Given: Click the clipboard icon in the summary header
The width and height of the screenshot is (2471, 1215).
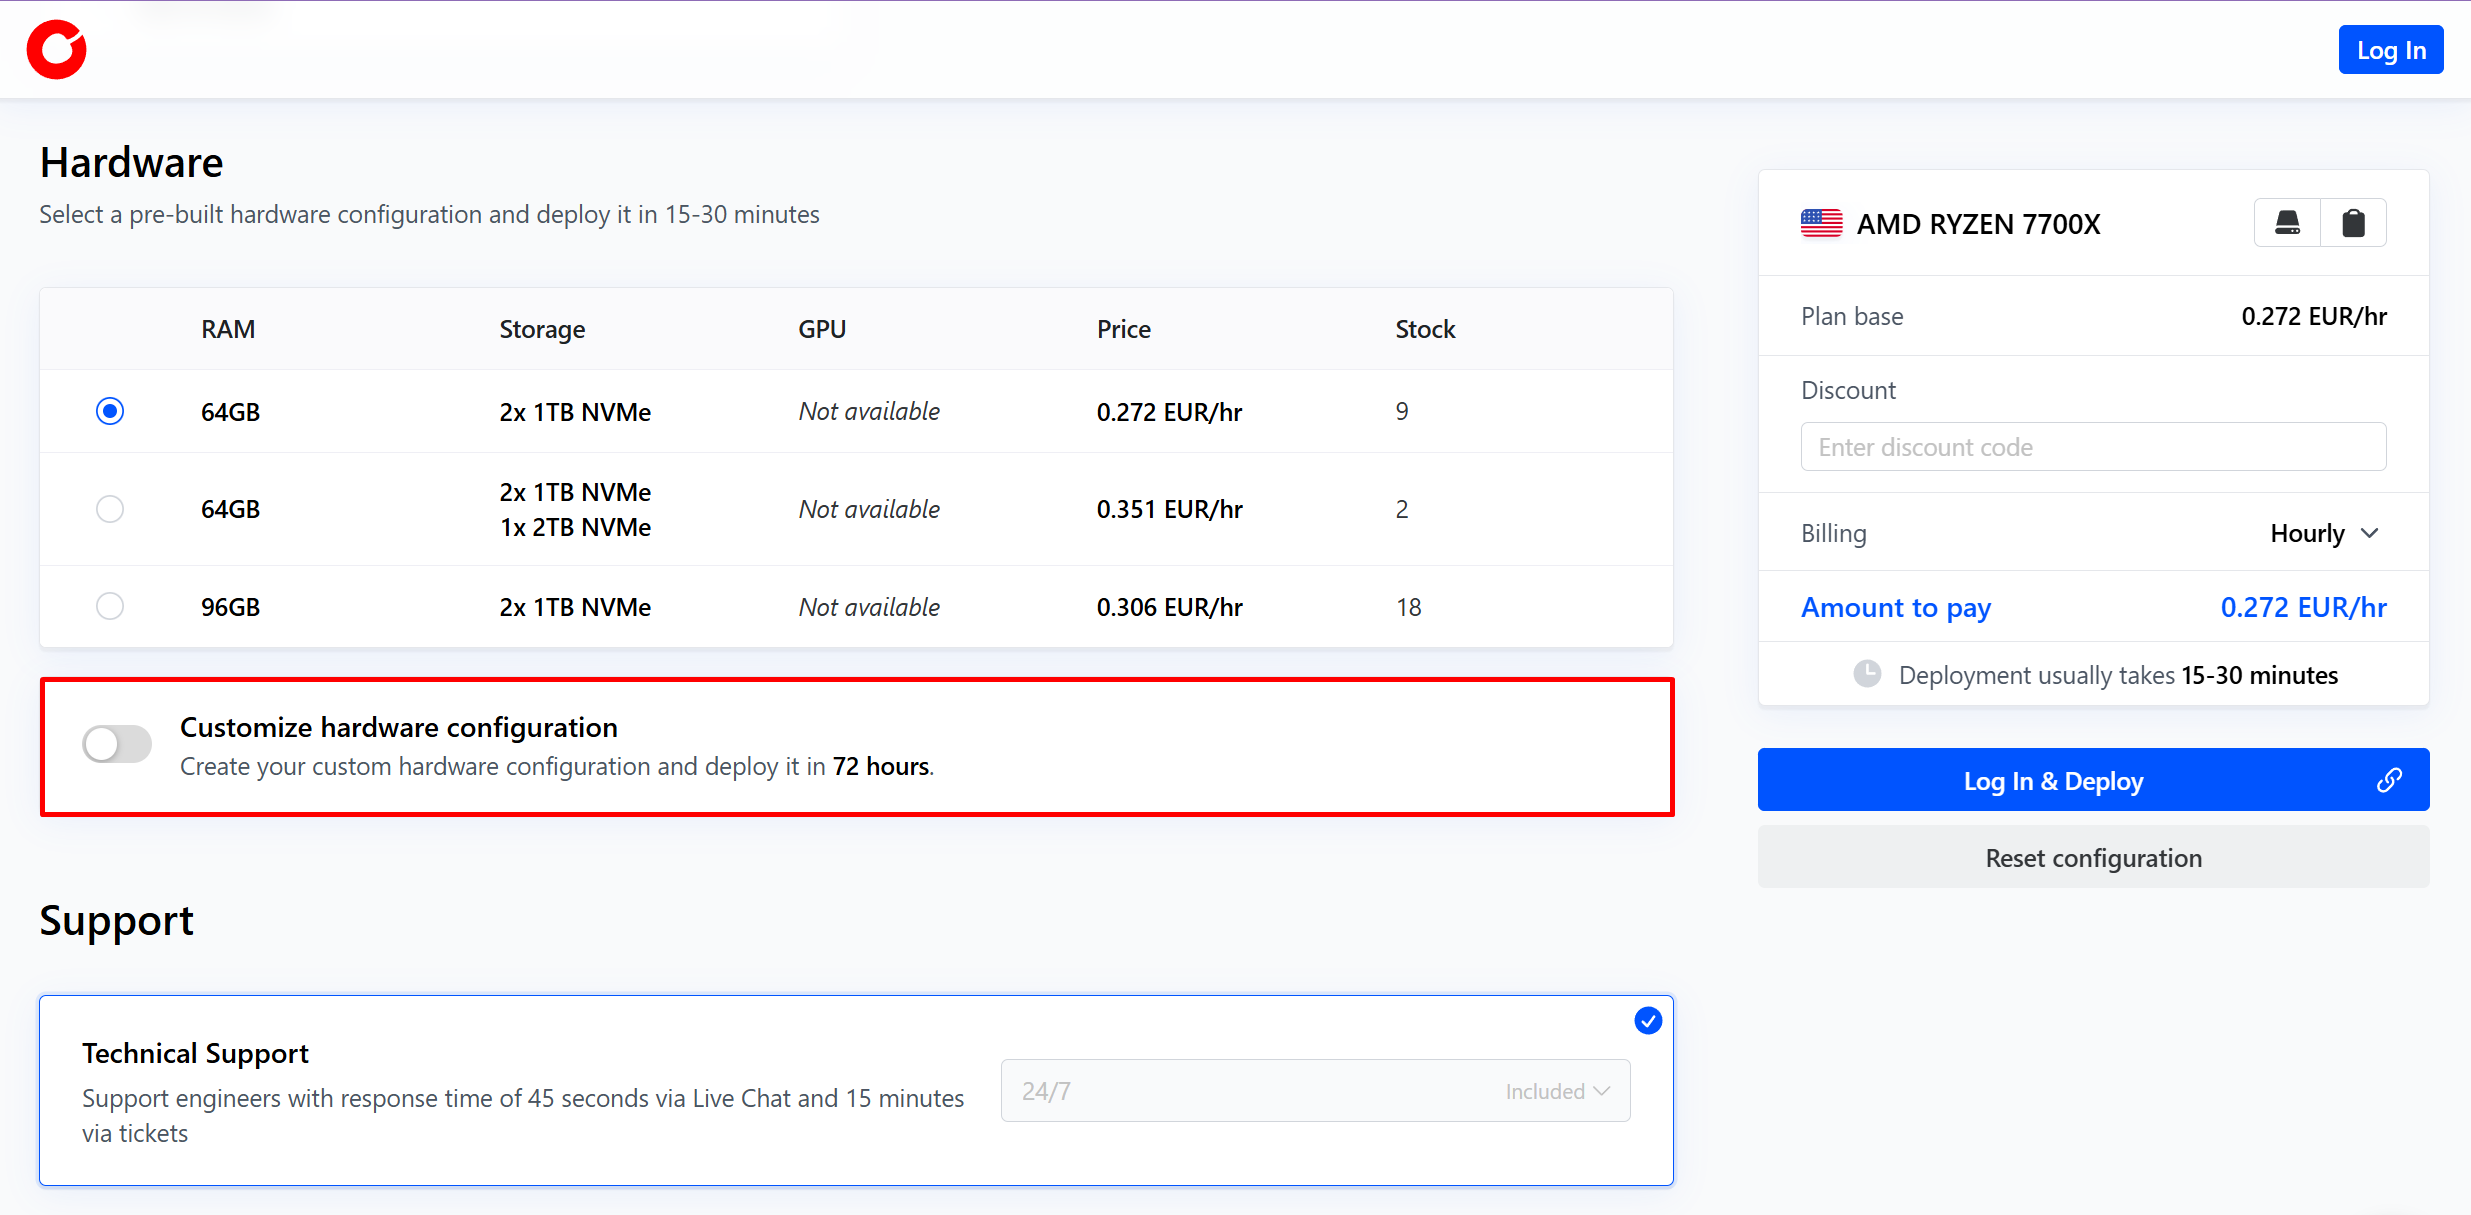Looking at the screenshot, I should (x=2353, y=222).
